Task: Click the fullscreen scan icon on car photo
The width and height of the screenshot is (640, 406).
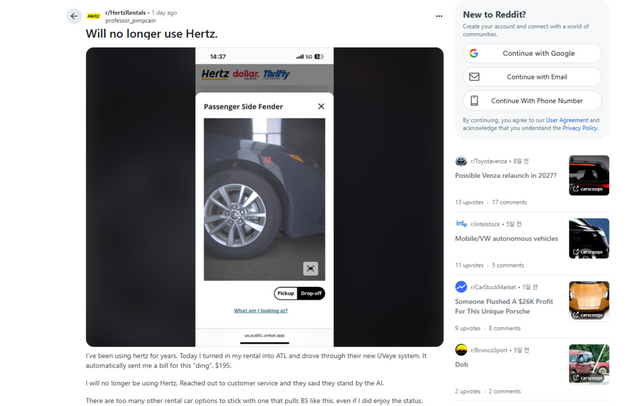Action: (x=311, y=268)
